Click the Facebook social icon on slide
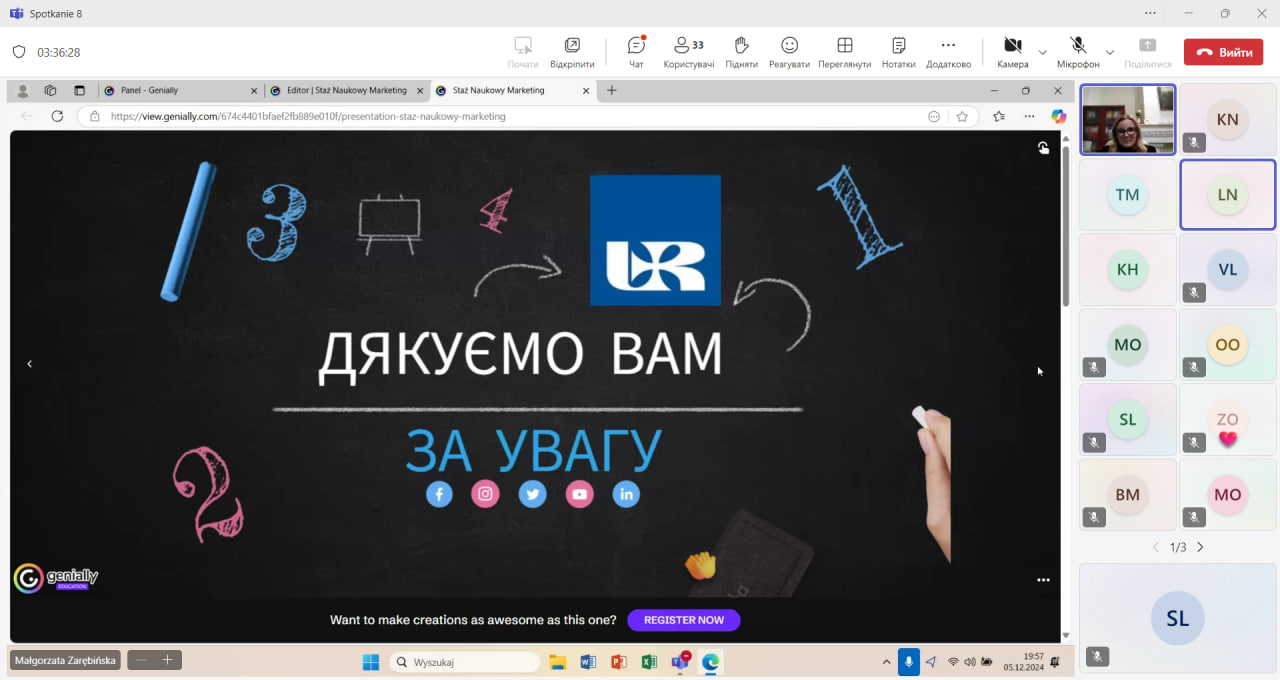 tap(439, 494)
